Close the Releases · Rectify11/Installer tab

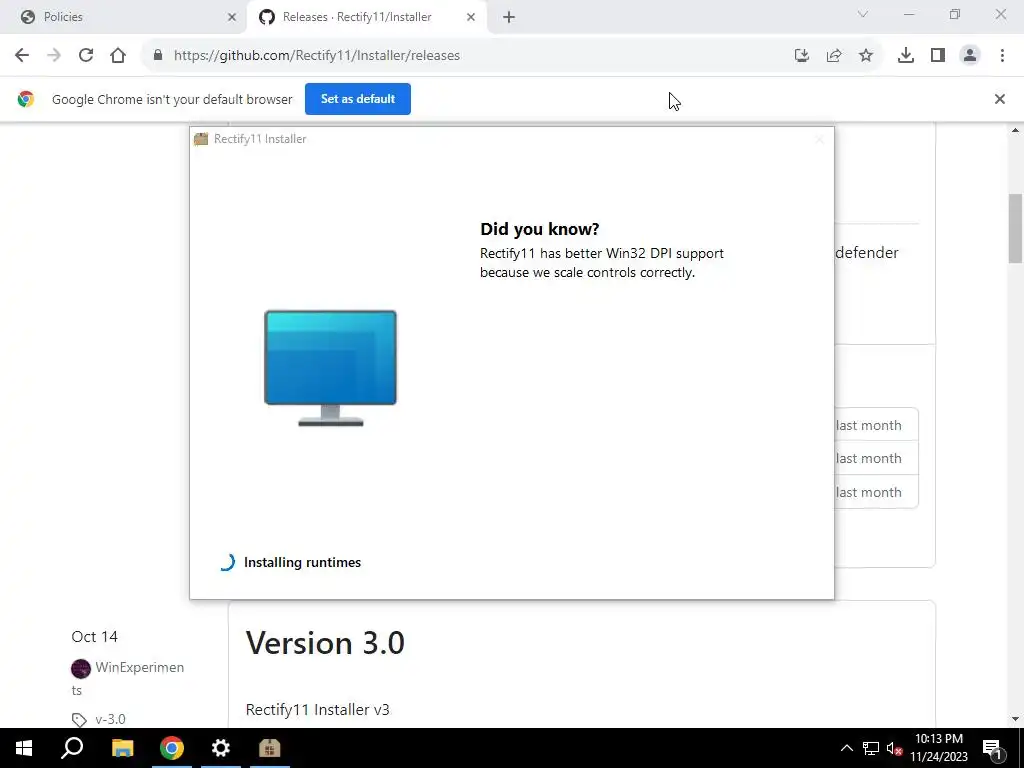tap(471, 18)
